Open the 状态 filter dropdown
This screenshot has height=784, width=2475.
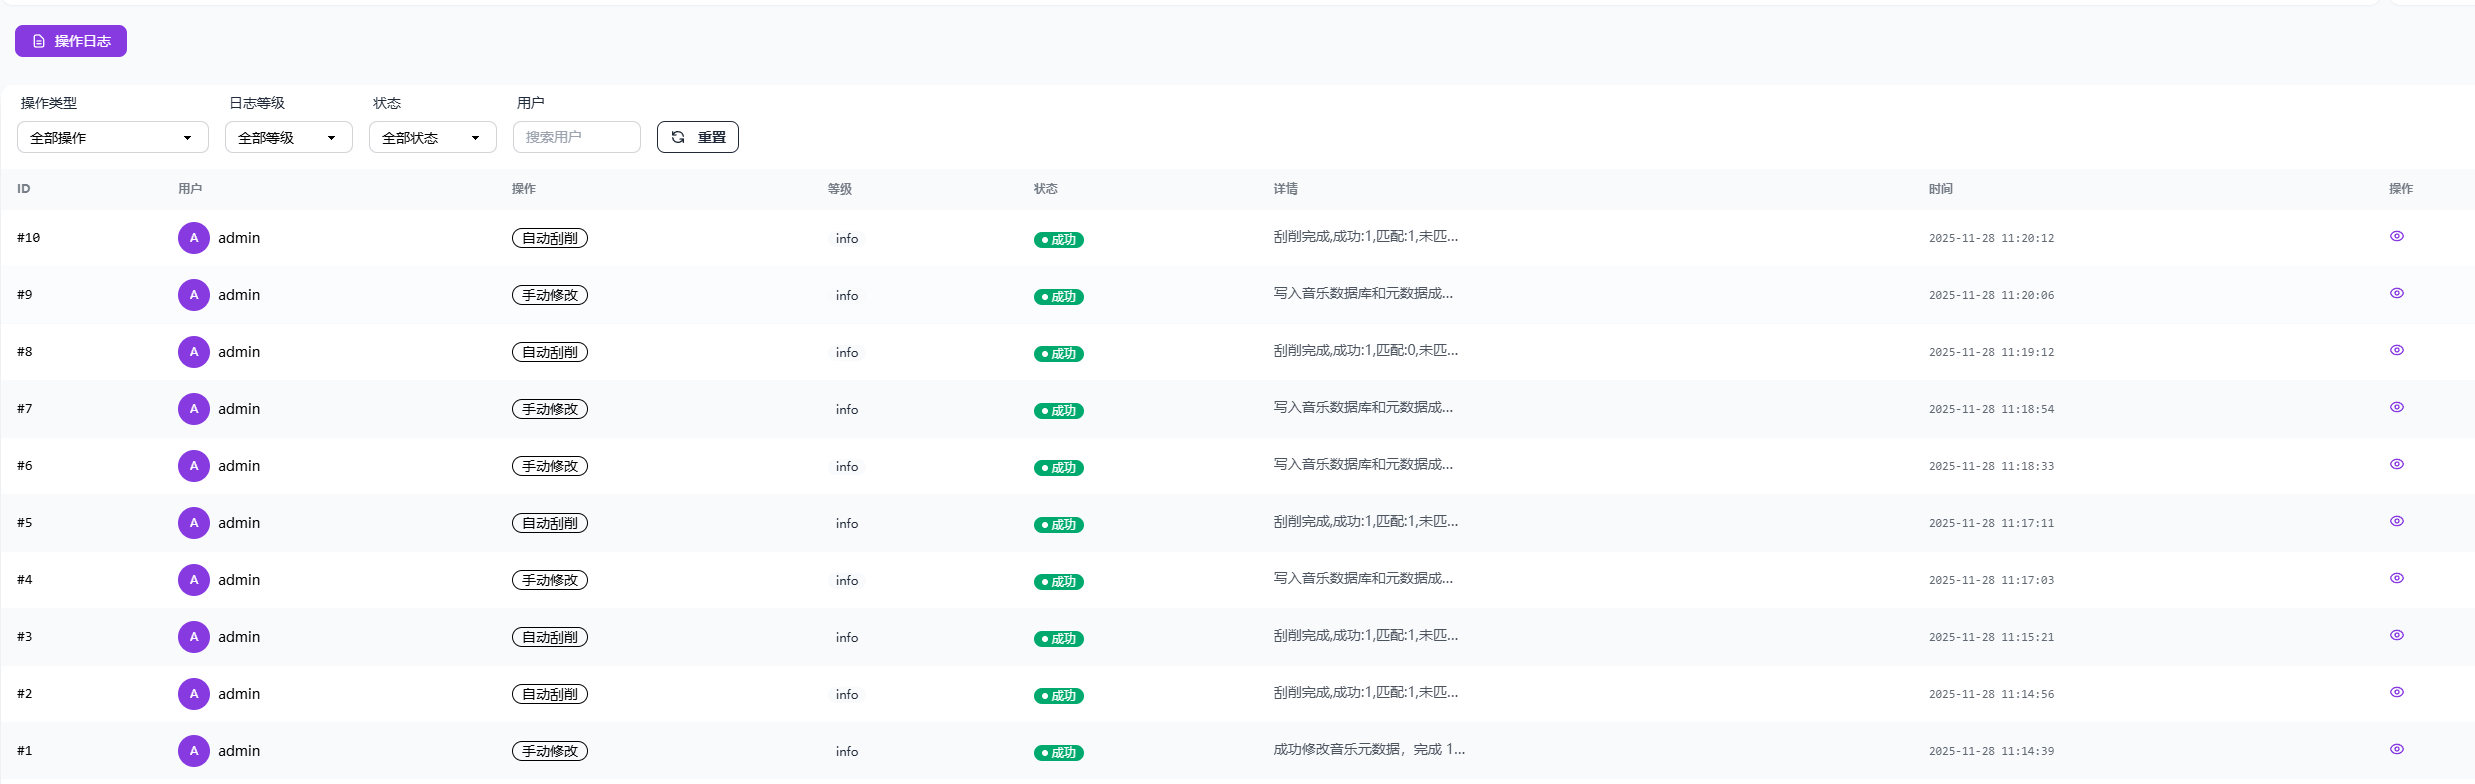point(432,138)
